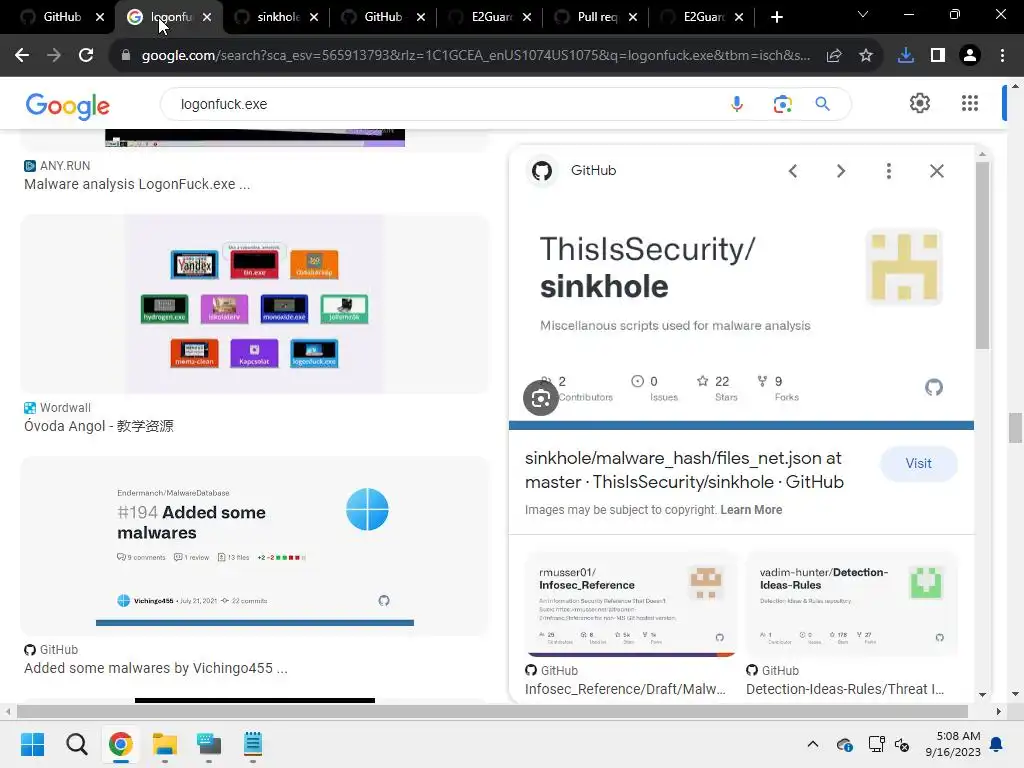Close the image preview panel
The height and width of the screenshot is (768, 1024).
(936, 171)
